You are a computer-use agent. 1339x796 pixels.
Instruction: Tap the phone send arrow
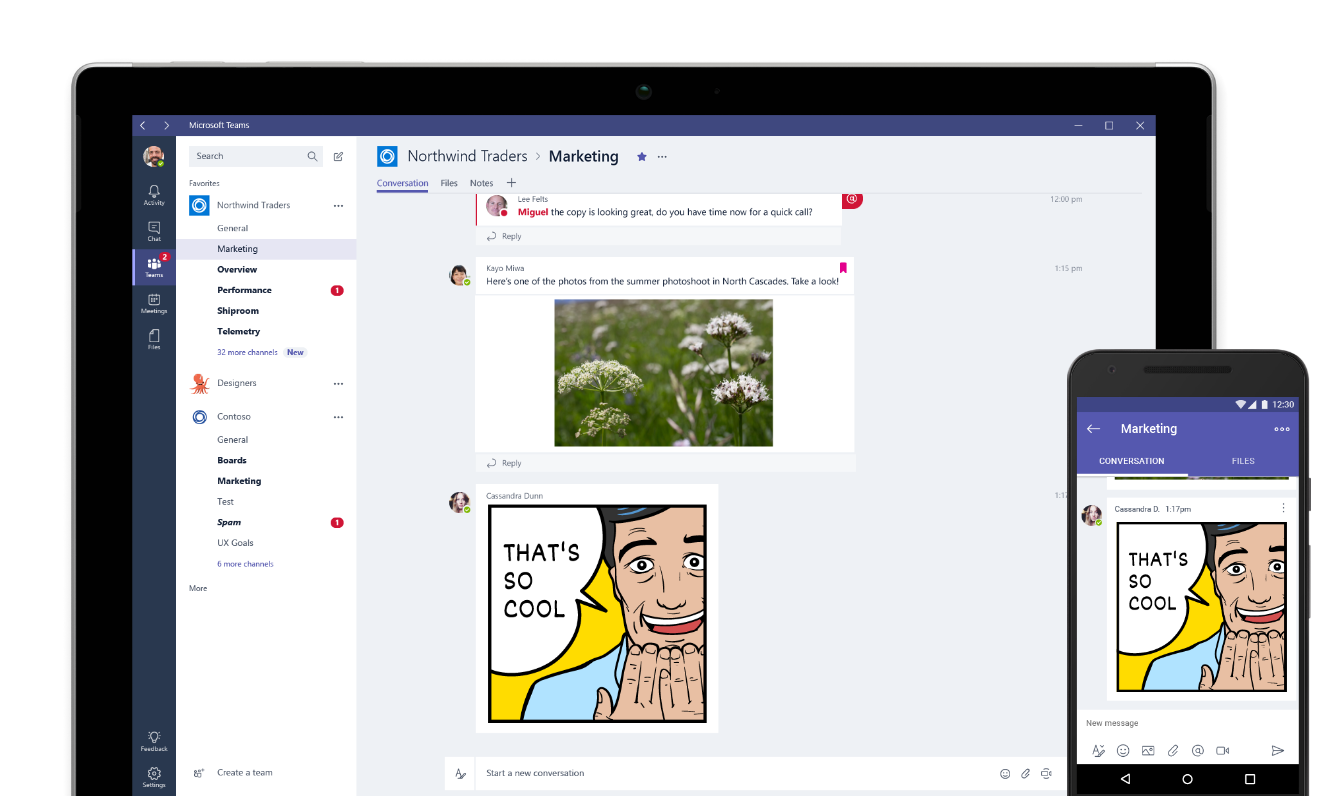click(1277, 750)
